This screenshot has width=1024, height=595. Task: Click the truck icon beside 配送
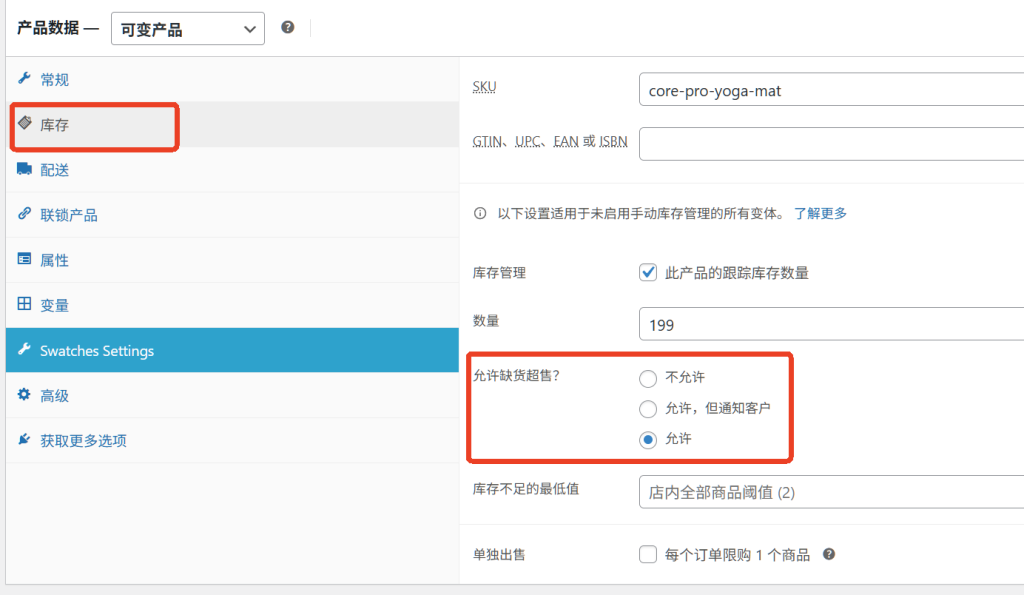(24, 169)
